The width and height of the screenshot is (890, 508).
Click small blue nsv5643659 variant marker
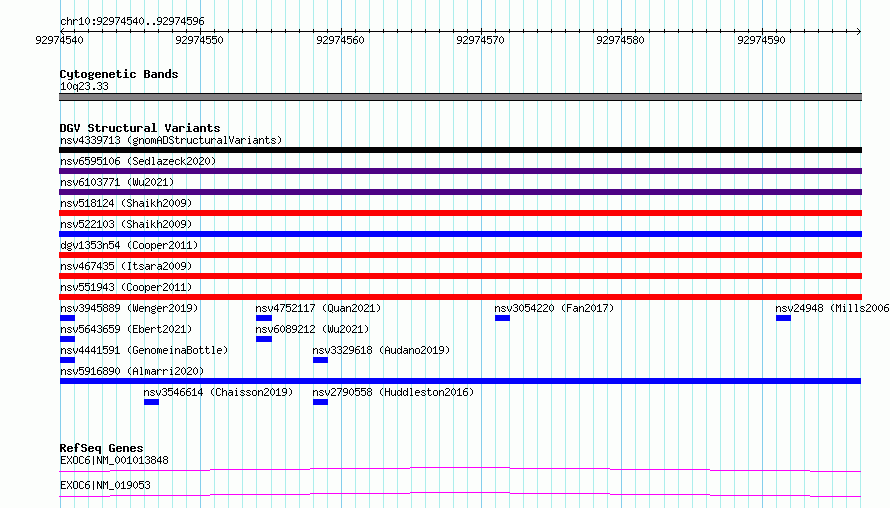click(68, 339)
